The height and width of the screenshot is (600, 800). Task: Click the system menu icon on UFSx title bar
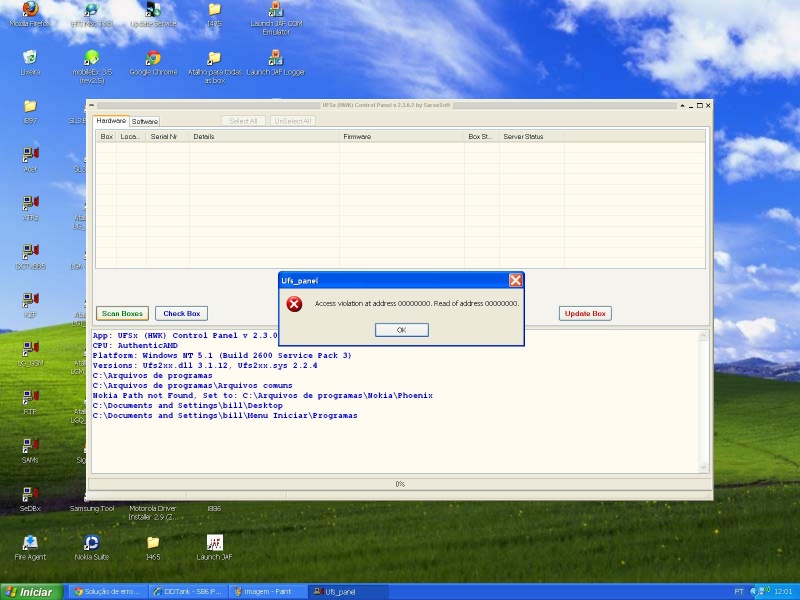91,105
